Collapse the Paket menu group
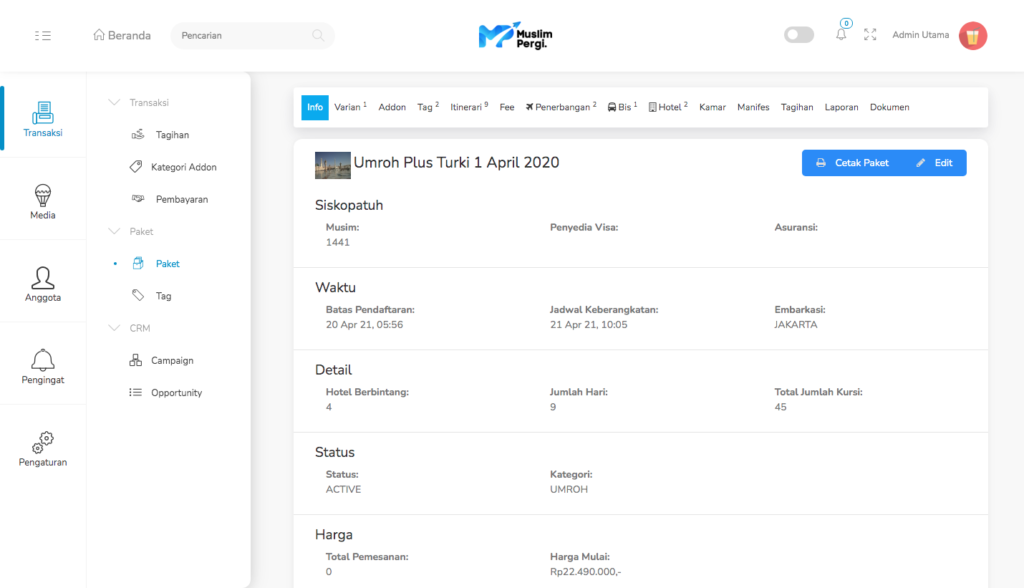The width and height of the screenshot is (1024, 588). coord(113,231)
